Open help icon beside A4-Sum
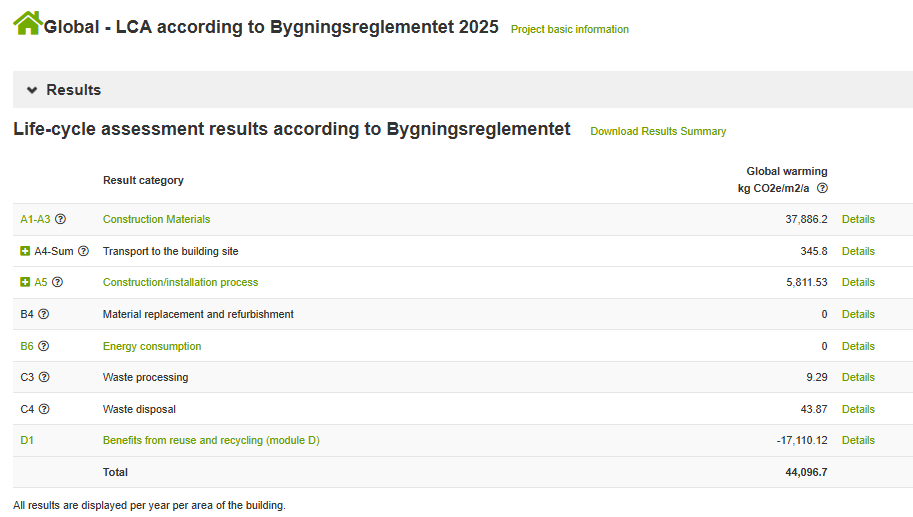Screen dimensions: 913x517 (83, 251)
